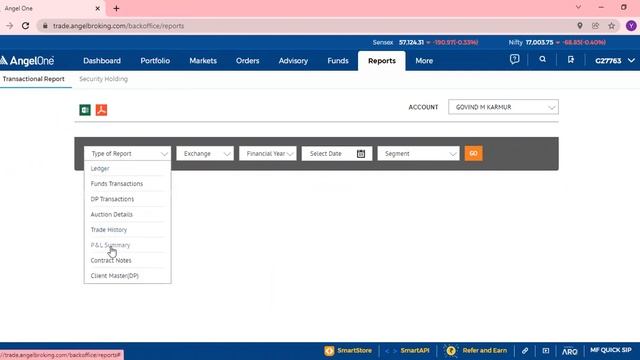Click the footer box icon before ARQ

[546, 351]
